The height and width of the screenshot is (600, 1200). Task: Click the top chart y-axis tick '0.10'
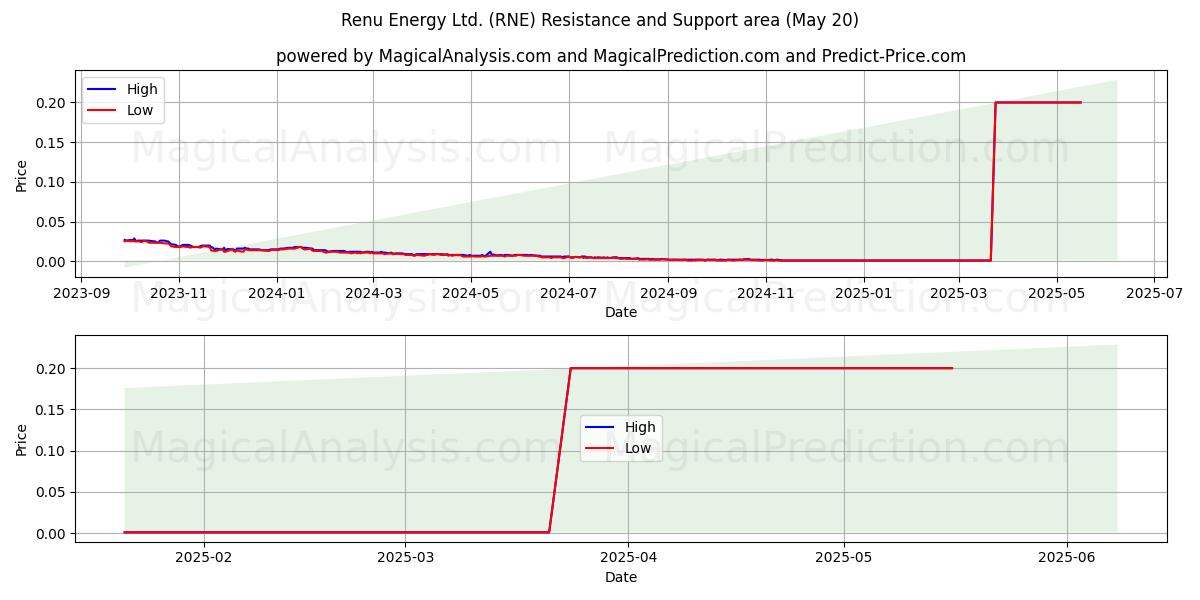click(52, 182)
